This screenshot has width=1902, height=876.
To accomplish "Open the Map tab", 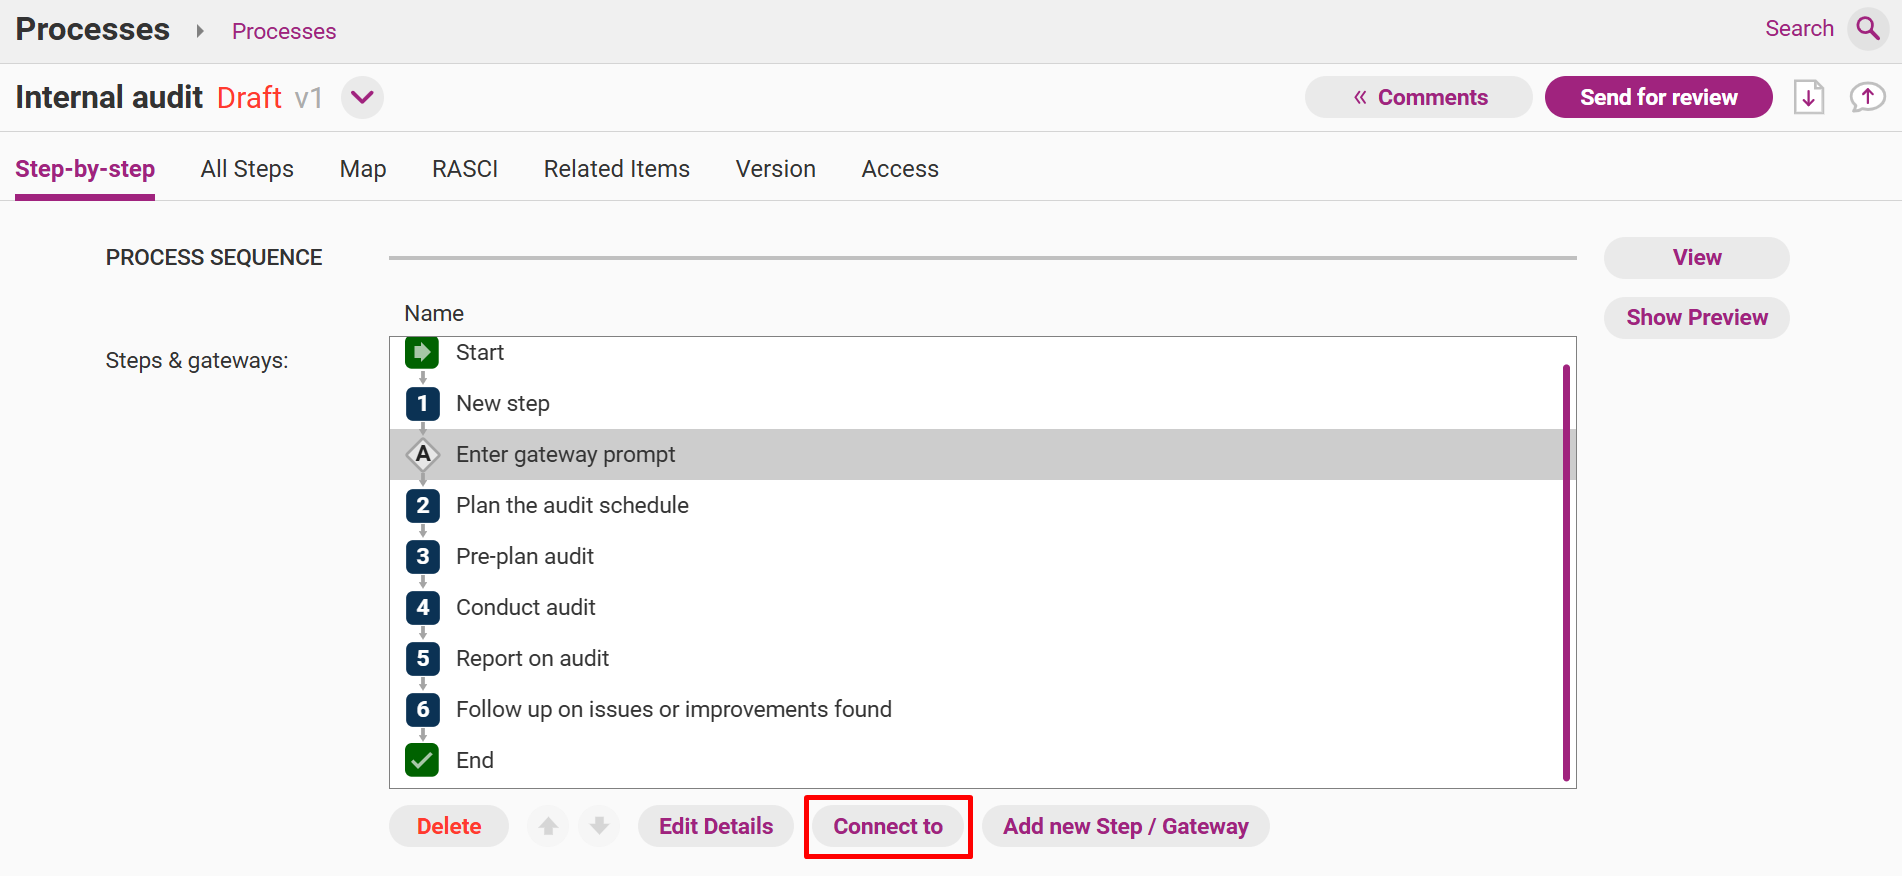I will tap(363, 169).
